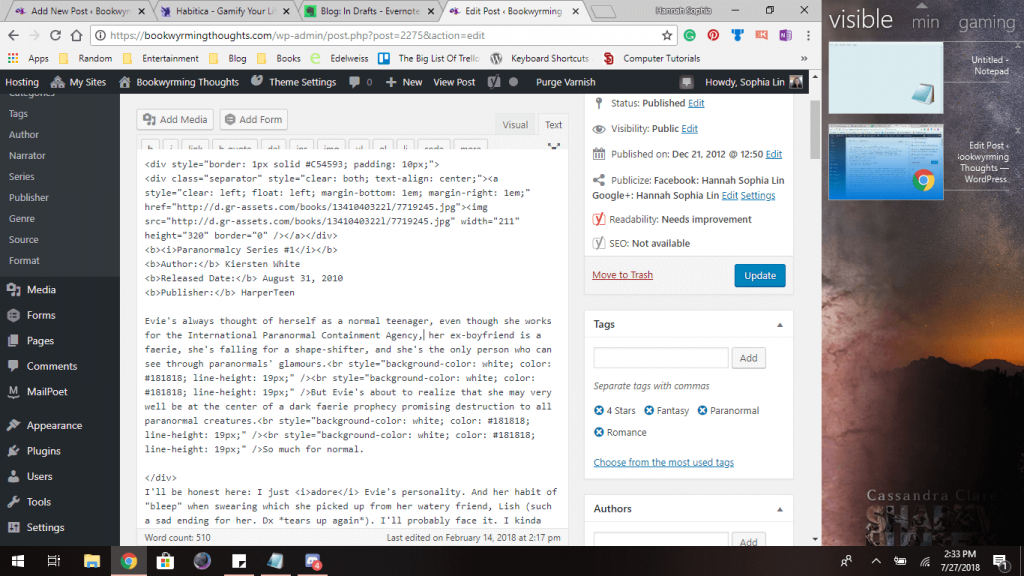Open the comments bubble in admin bar
Screen dimensions: 1024x576
(x=361, y=82)
